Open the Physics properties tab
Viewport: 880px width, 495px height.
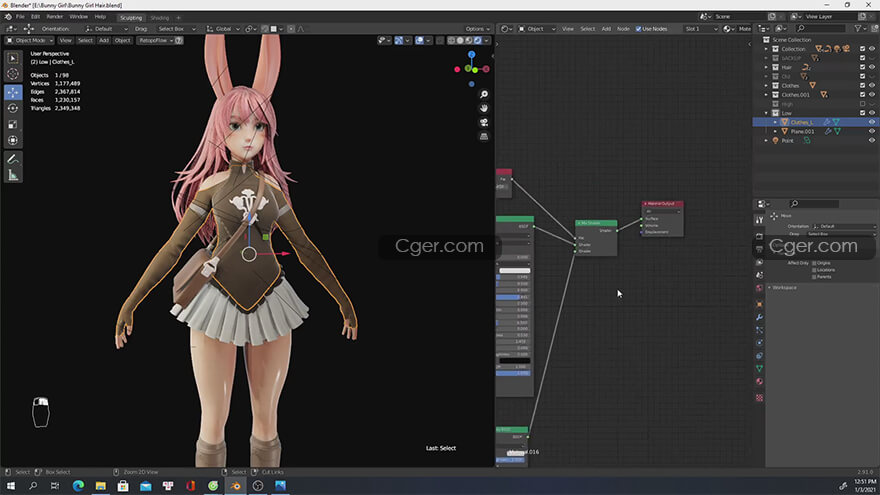coord(759,343)
